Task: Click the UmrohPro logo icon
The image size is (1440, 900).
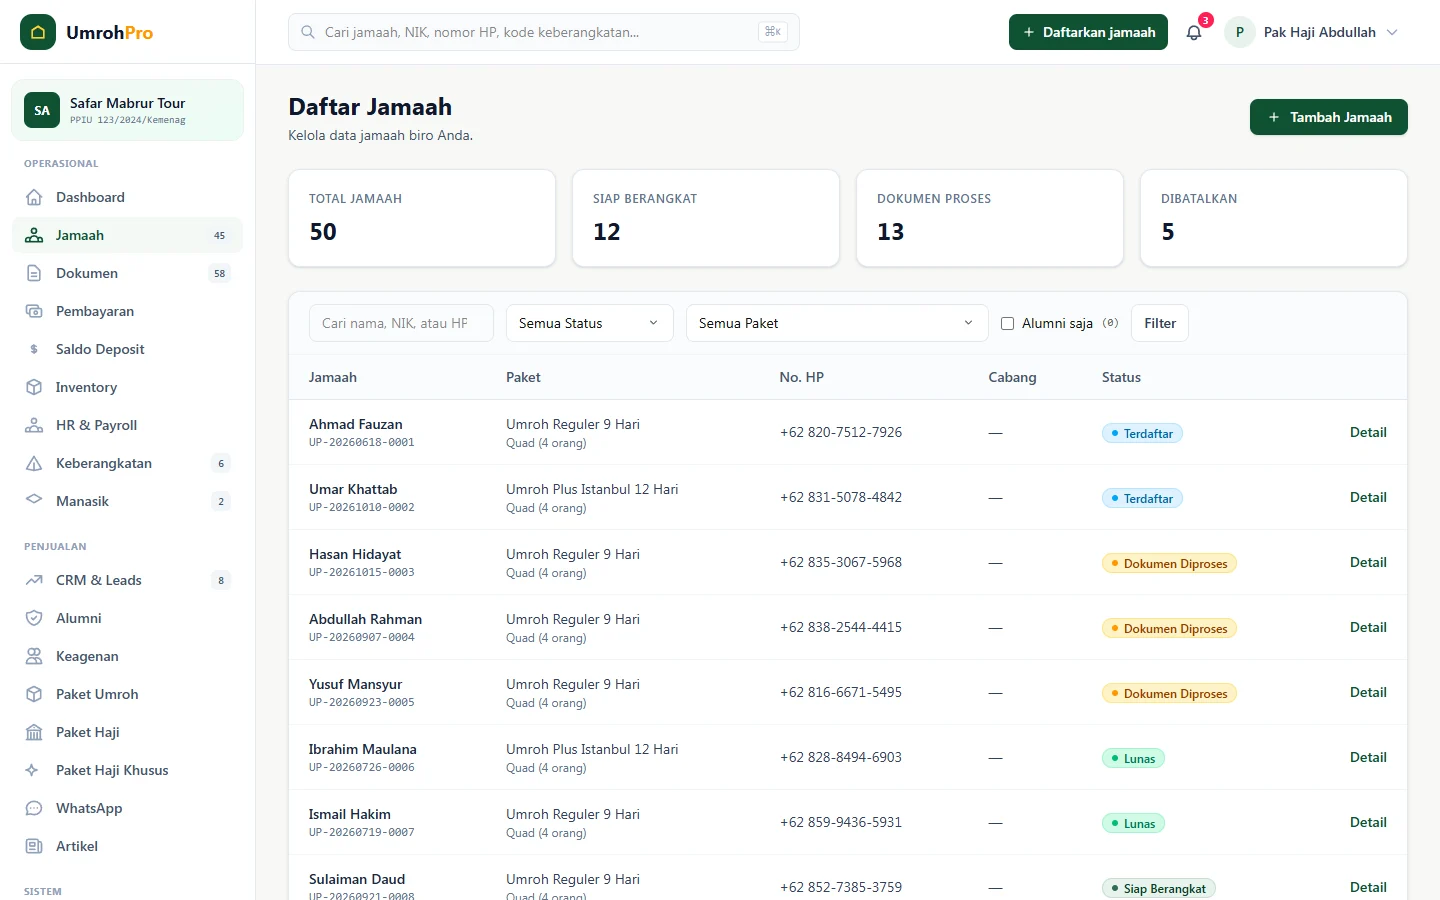Action: click(x=38, y=32)
